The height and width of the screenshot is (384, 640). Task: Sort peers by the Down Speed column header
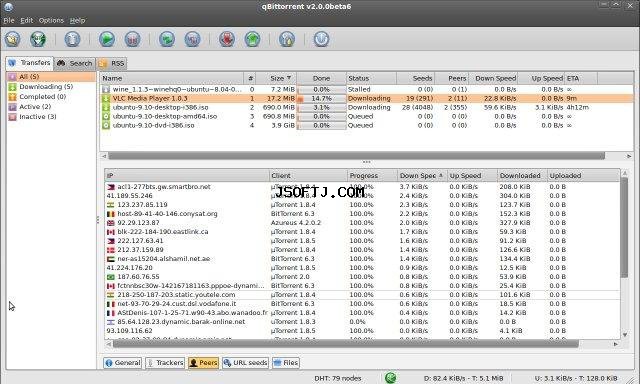[x=422, y=175]
